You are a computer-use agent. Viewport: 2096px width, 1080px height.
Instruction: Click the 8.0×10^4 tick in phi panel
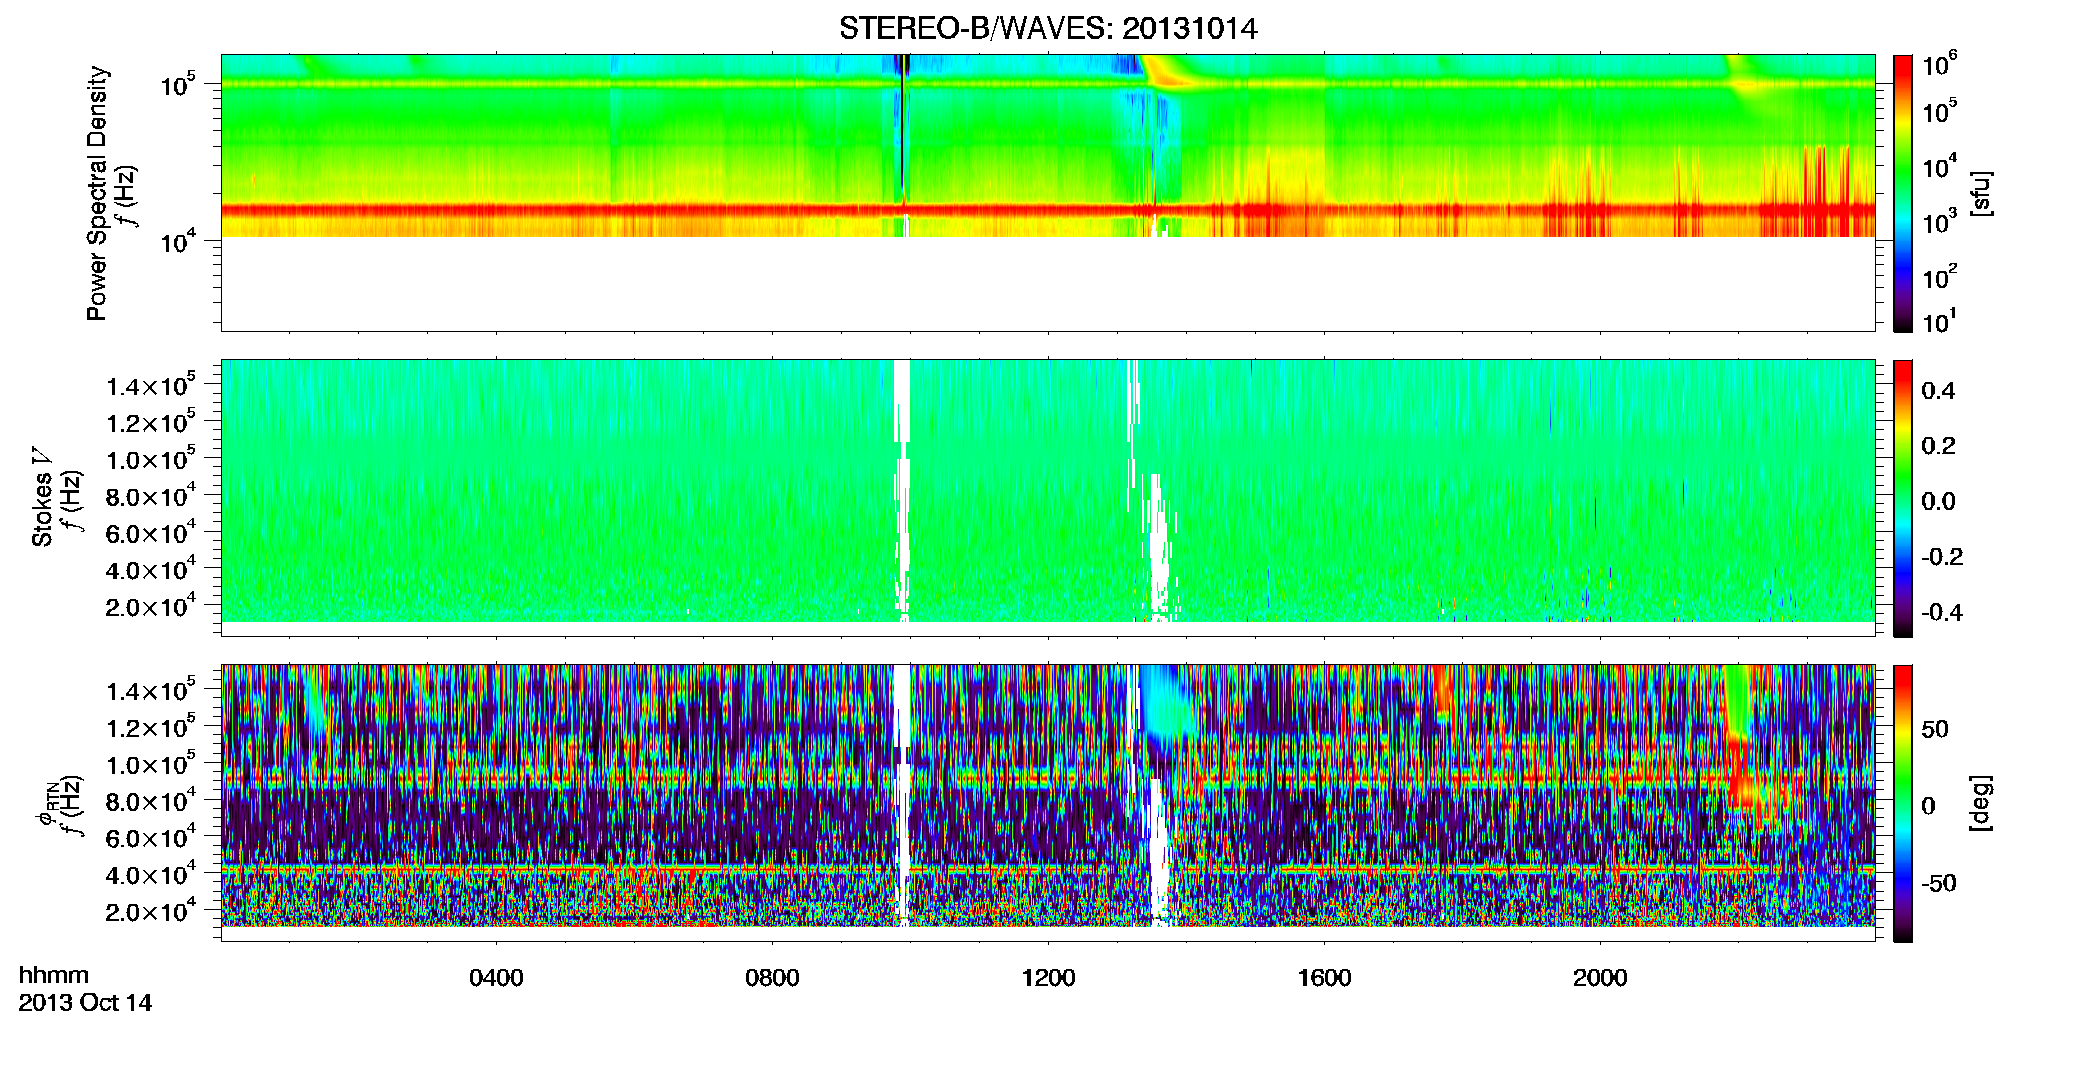pos(151,800)
